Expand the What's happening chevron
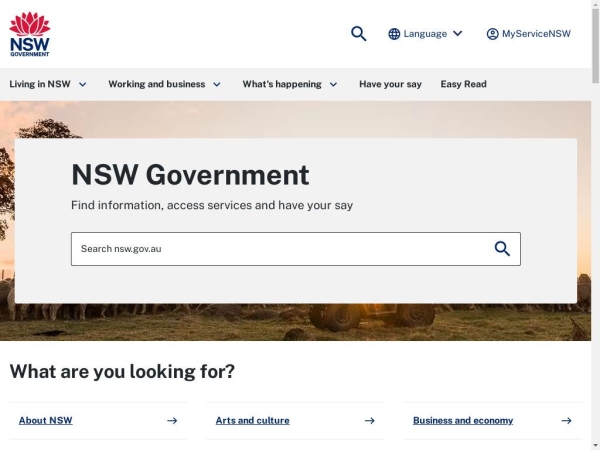 pyautogui.click(x=334, y=85)
